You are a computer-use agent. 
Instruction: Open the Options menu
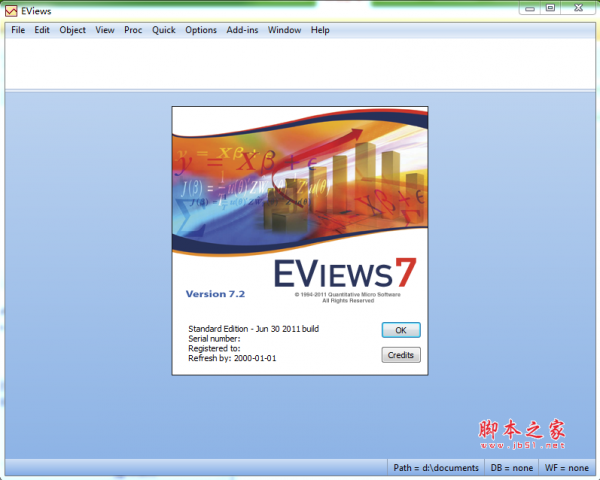coord(201,30)
